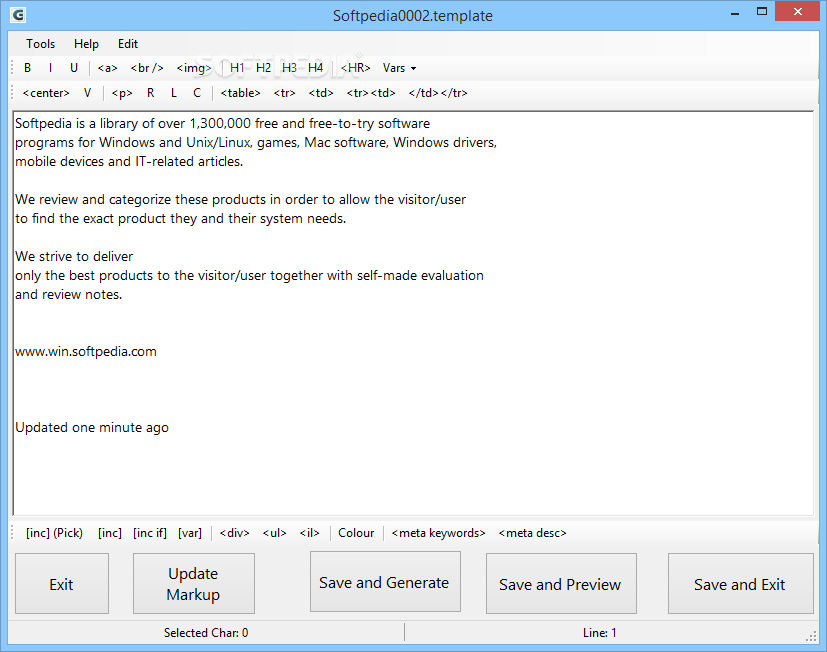The height and width of the screenshot is (652, 827).
Task: Minimize the Softpedia0002.template window
Action: pos(735,12)
